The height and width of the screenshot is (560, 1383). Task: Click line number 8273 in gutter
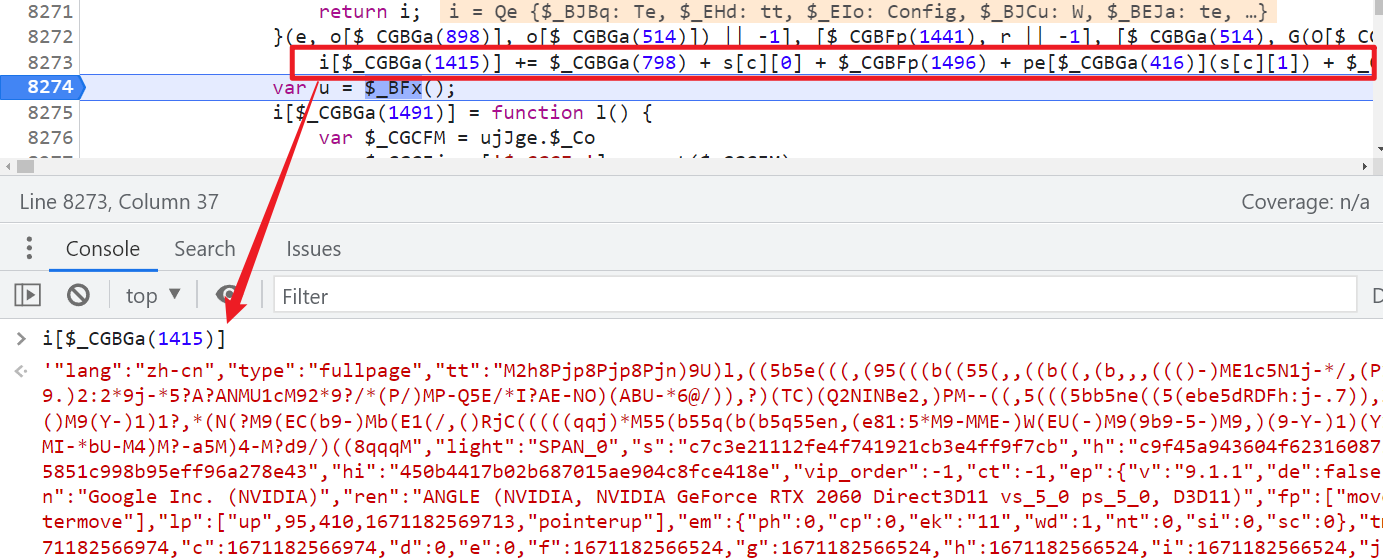click(50, 62)
